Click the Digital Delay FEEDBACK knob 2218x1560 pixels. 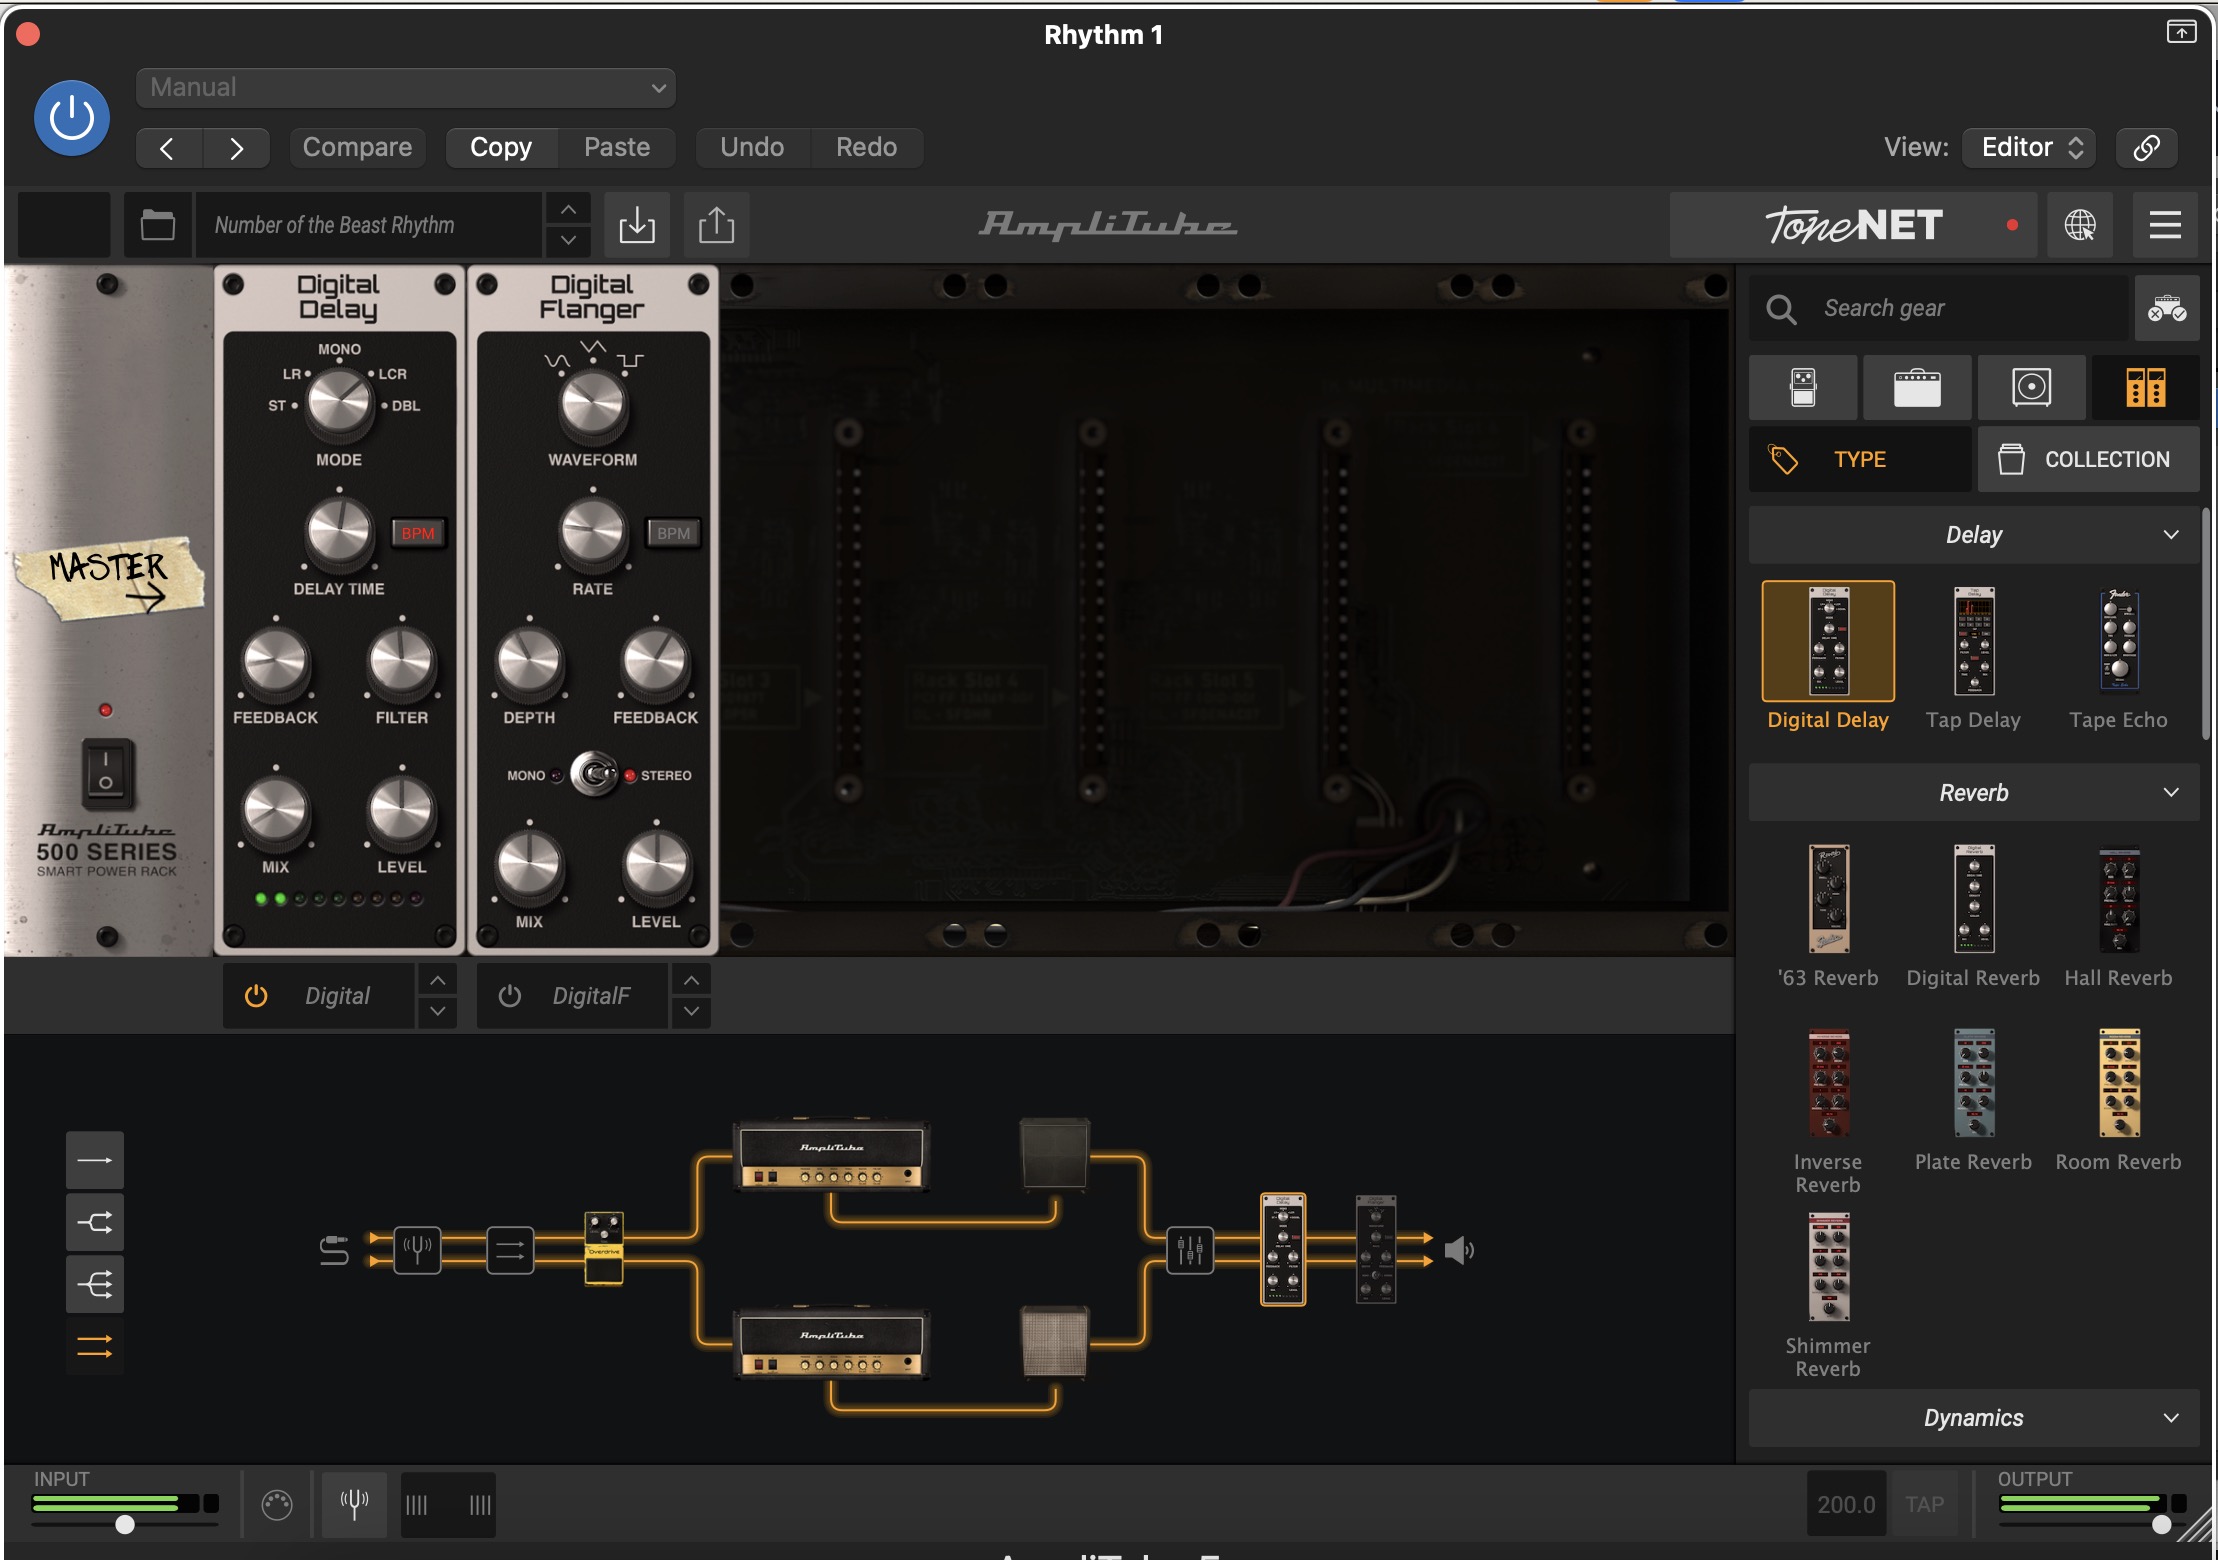275,663
